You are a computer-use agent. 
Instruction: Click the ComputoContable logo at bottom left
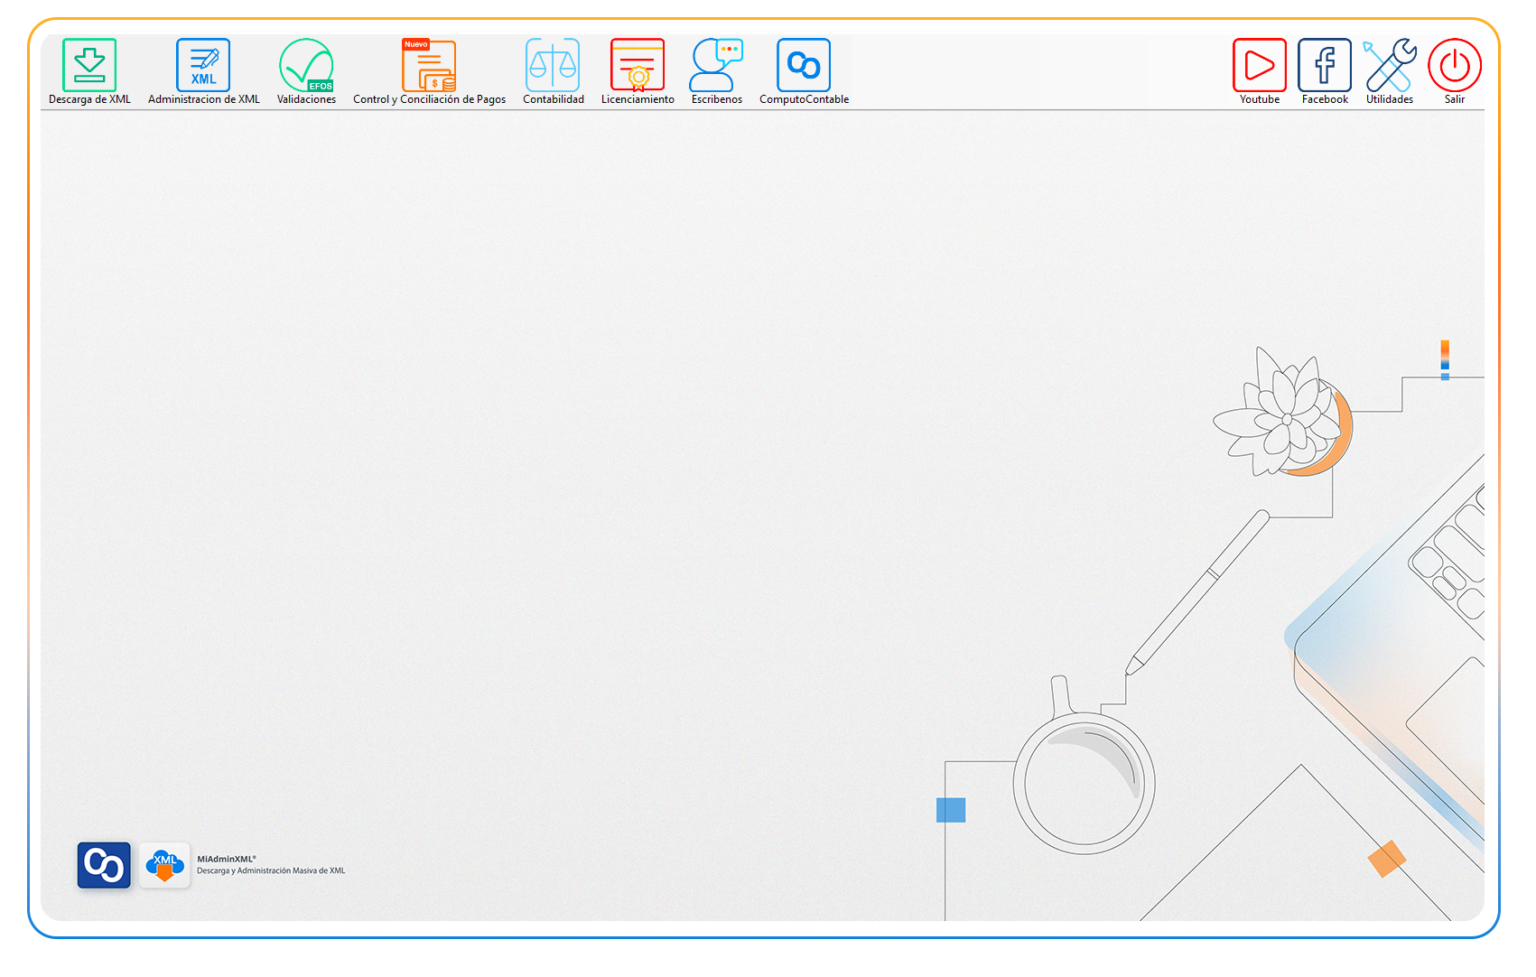pos(103,865)
